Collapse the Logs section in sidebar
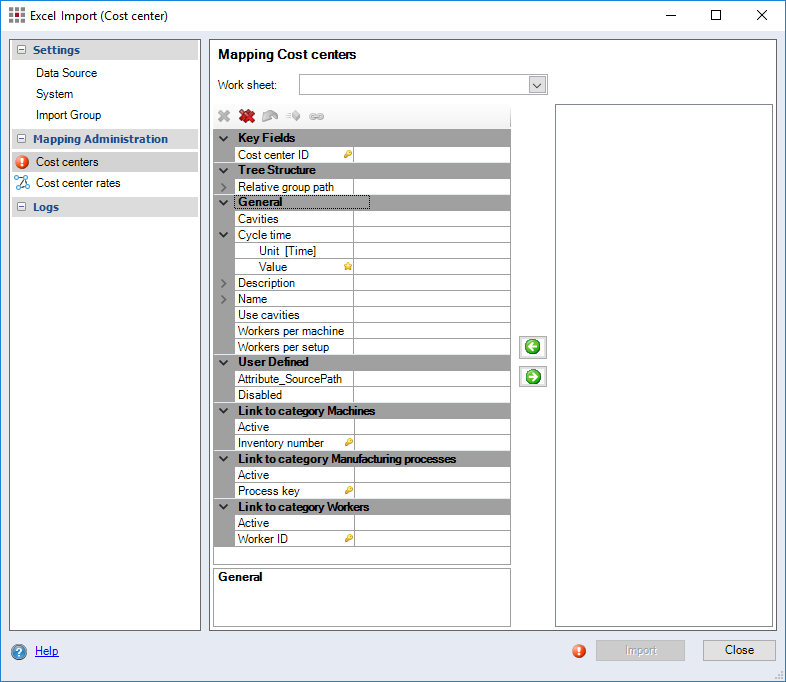The width and height of the screenshot is (786, 682). [x=22, y=207]
